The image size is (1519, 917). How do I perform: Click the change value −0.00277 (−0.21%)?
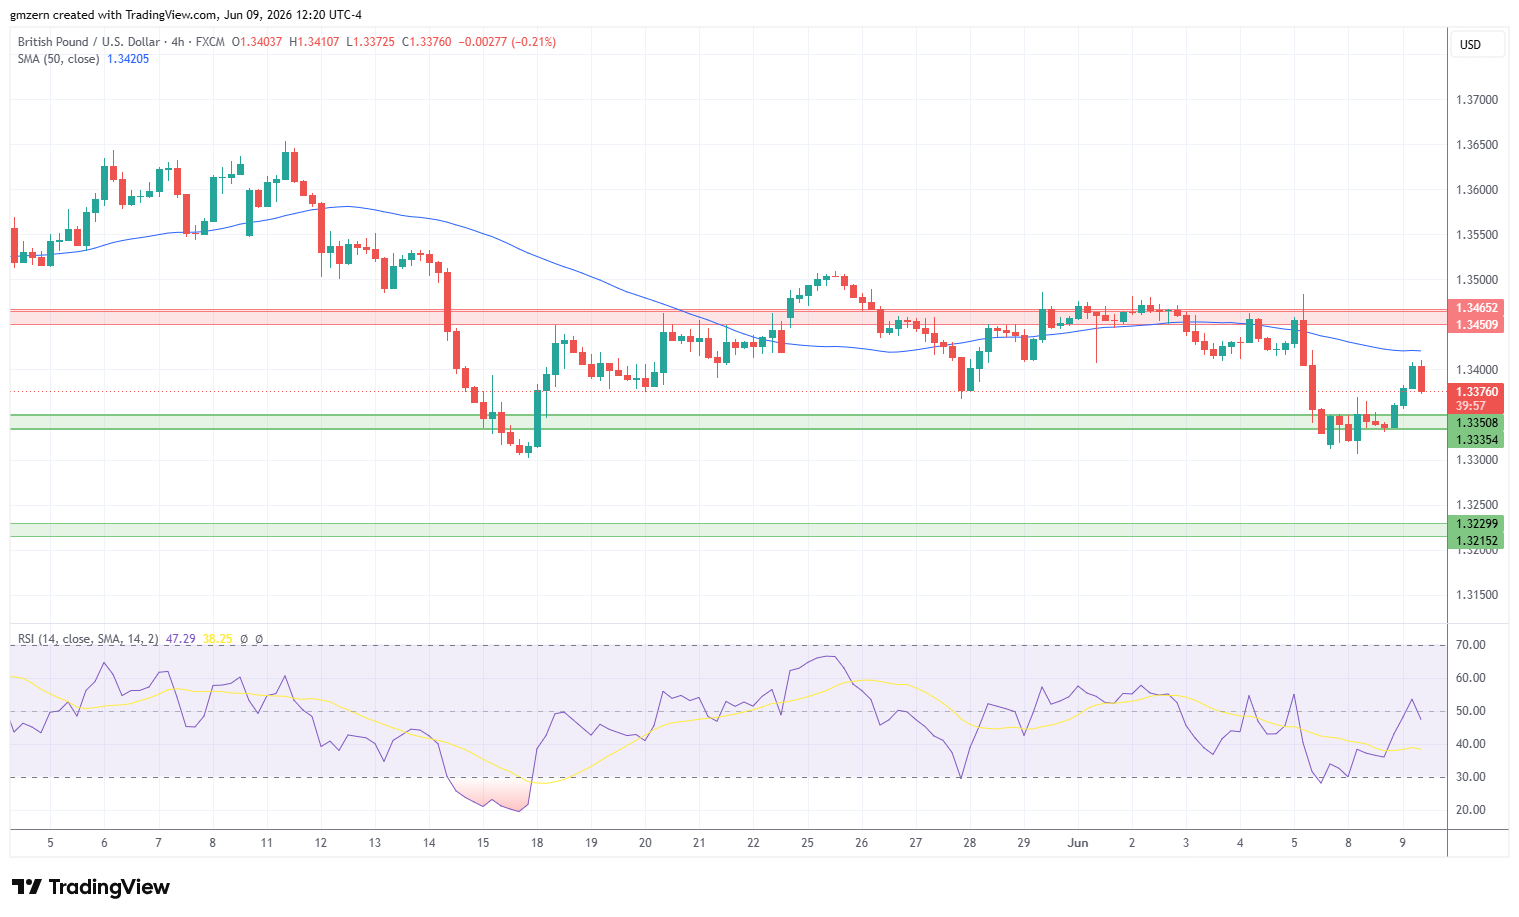coord(507,42)
